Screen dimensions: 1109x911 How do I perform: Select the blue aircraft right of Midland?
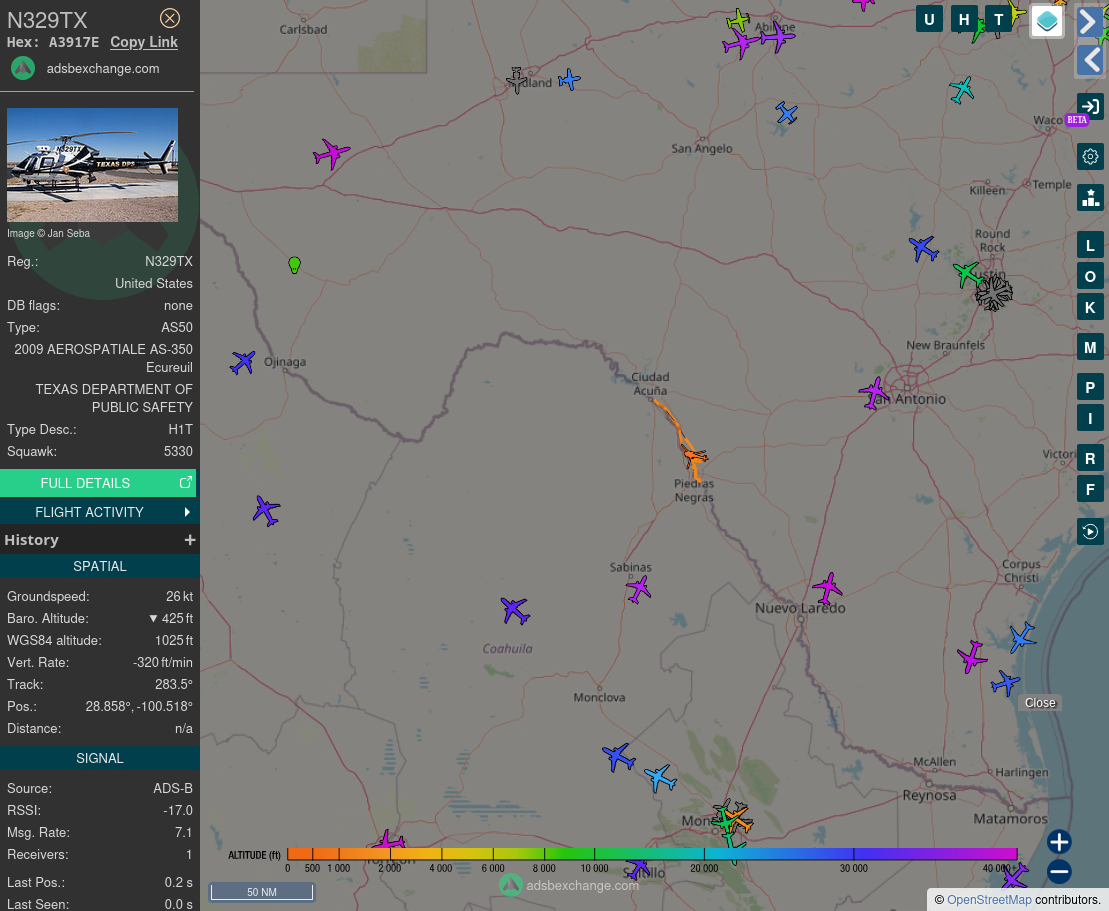[569, 79]
